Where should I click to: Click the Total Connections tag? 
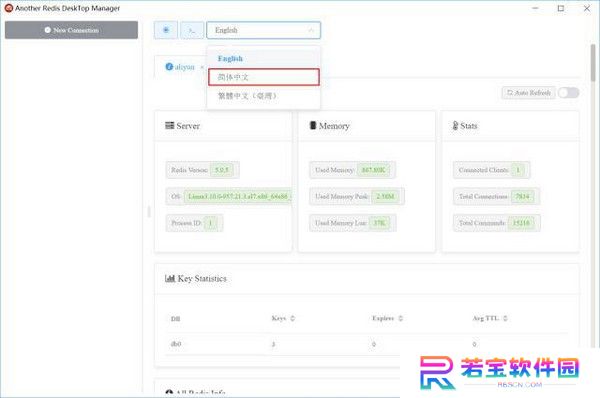click(496, 196)
